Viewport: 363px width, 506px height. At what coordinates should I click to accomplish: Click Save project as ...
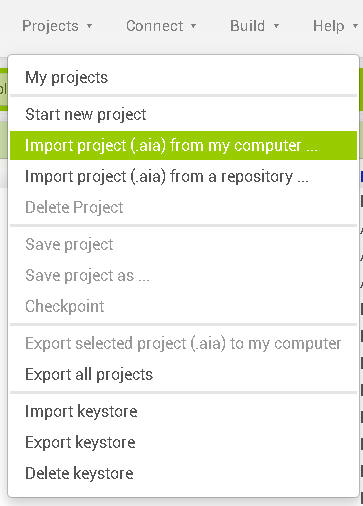(183, 275)
